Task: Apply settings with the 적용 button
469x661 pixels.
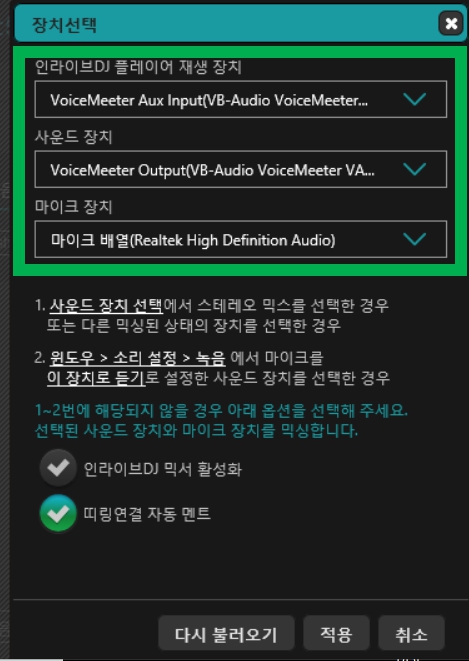Action: (336, 633)
